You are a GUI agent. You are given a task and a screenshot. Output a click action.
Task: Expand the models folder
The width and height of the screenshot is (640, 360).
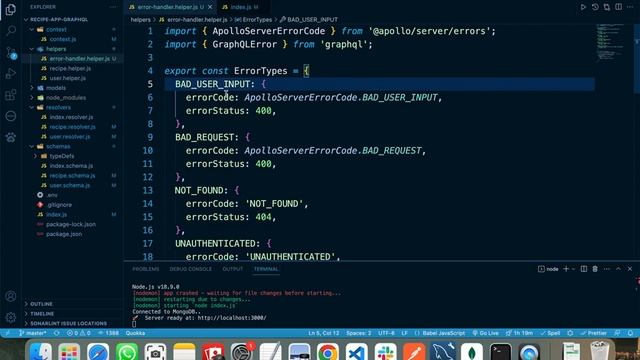[32, 88]
